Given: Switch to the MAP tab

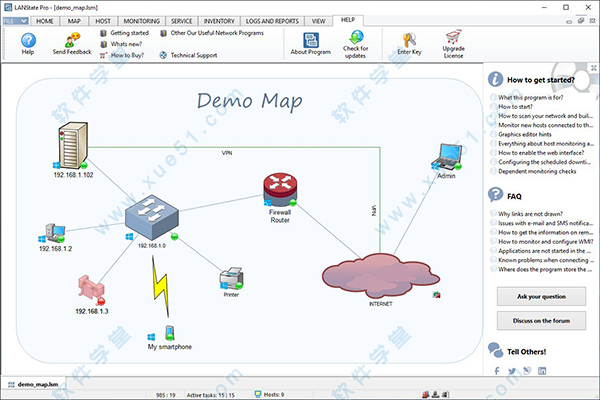Looking at the screenshot, I should point(74,21).
